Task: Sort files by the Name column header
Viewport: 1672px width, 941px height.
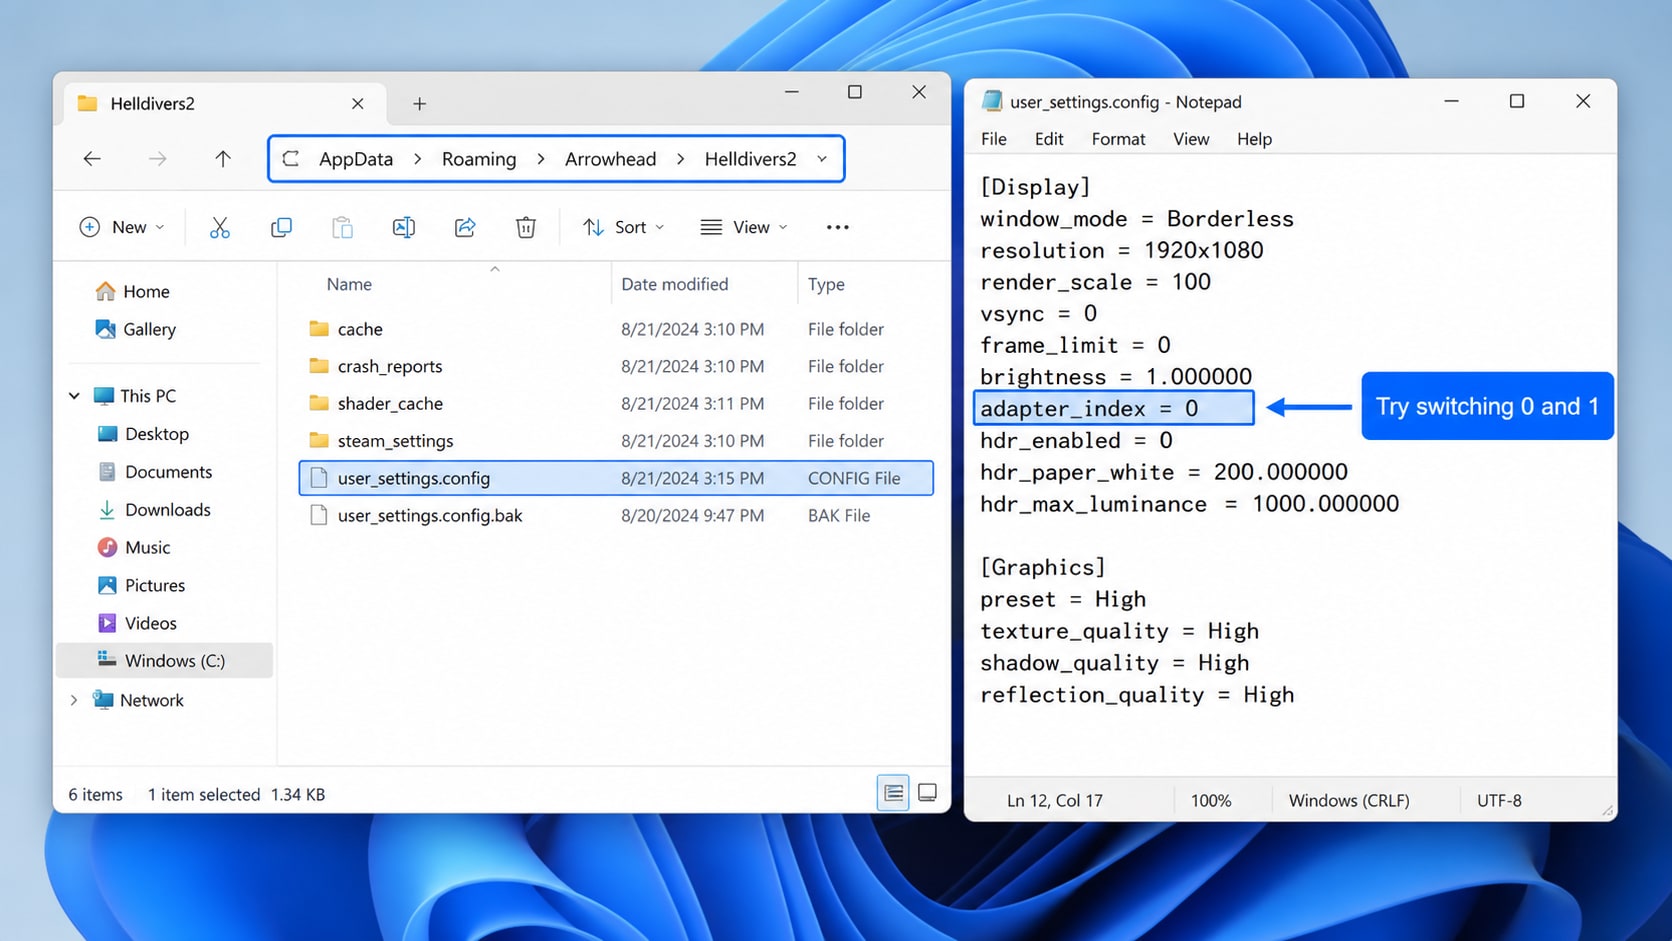Action: click(349, 284)
